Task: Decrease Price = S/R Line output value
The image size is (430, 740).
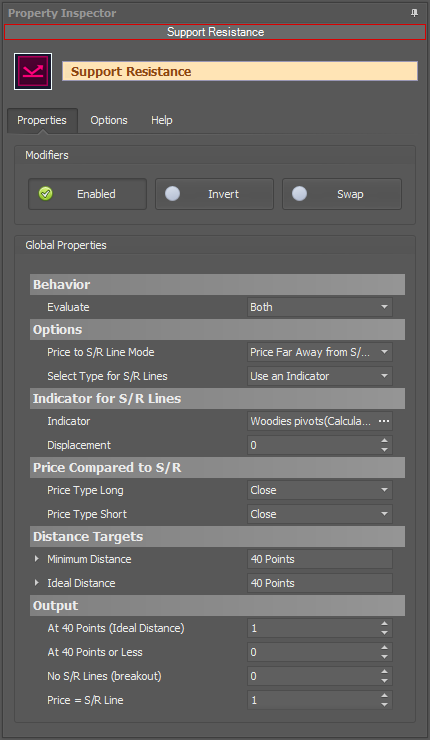Action: 385,705
